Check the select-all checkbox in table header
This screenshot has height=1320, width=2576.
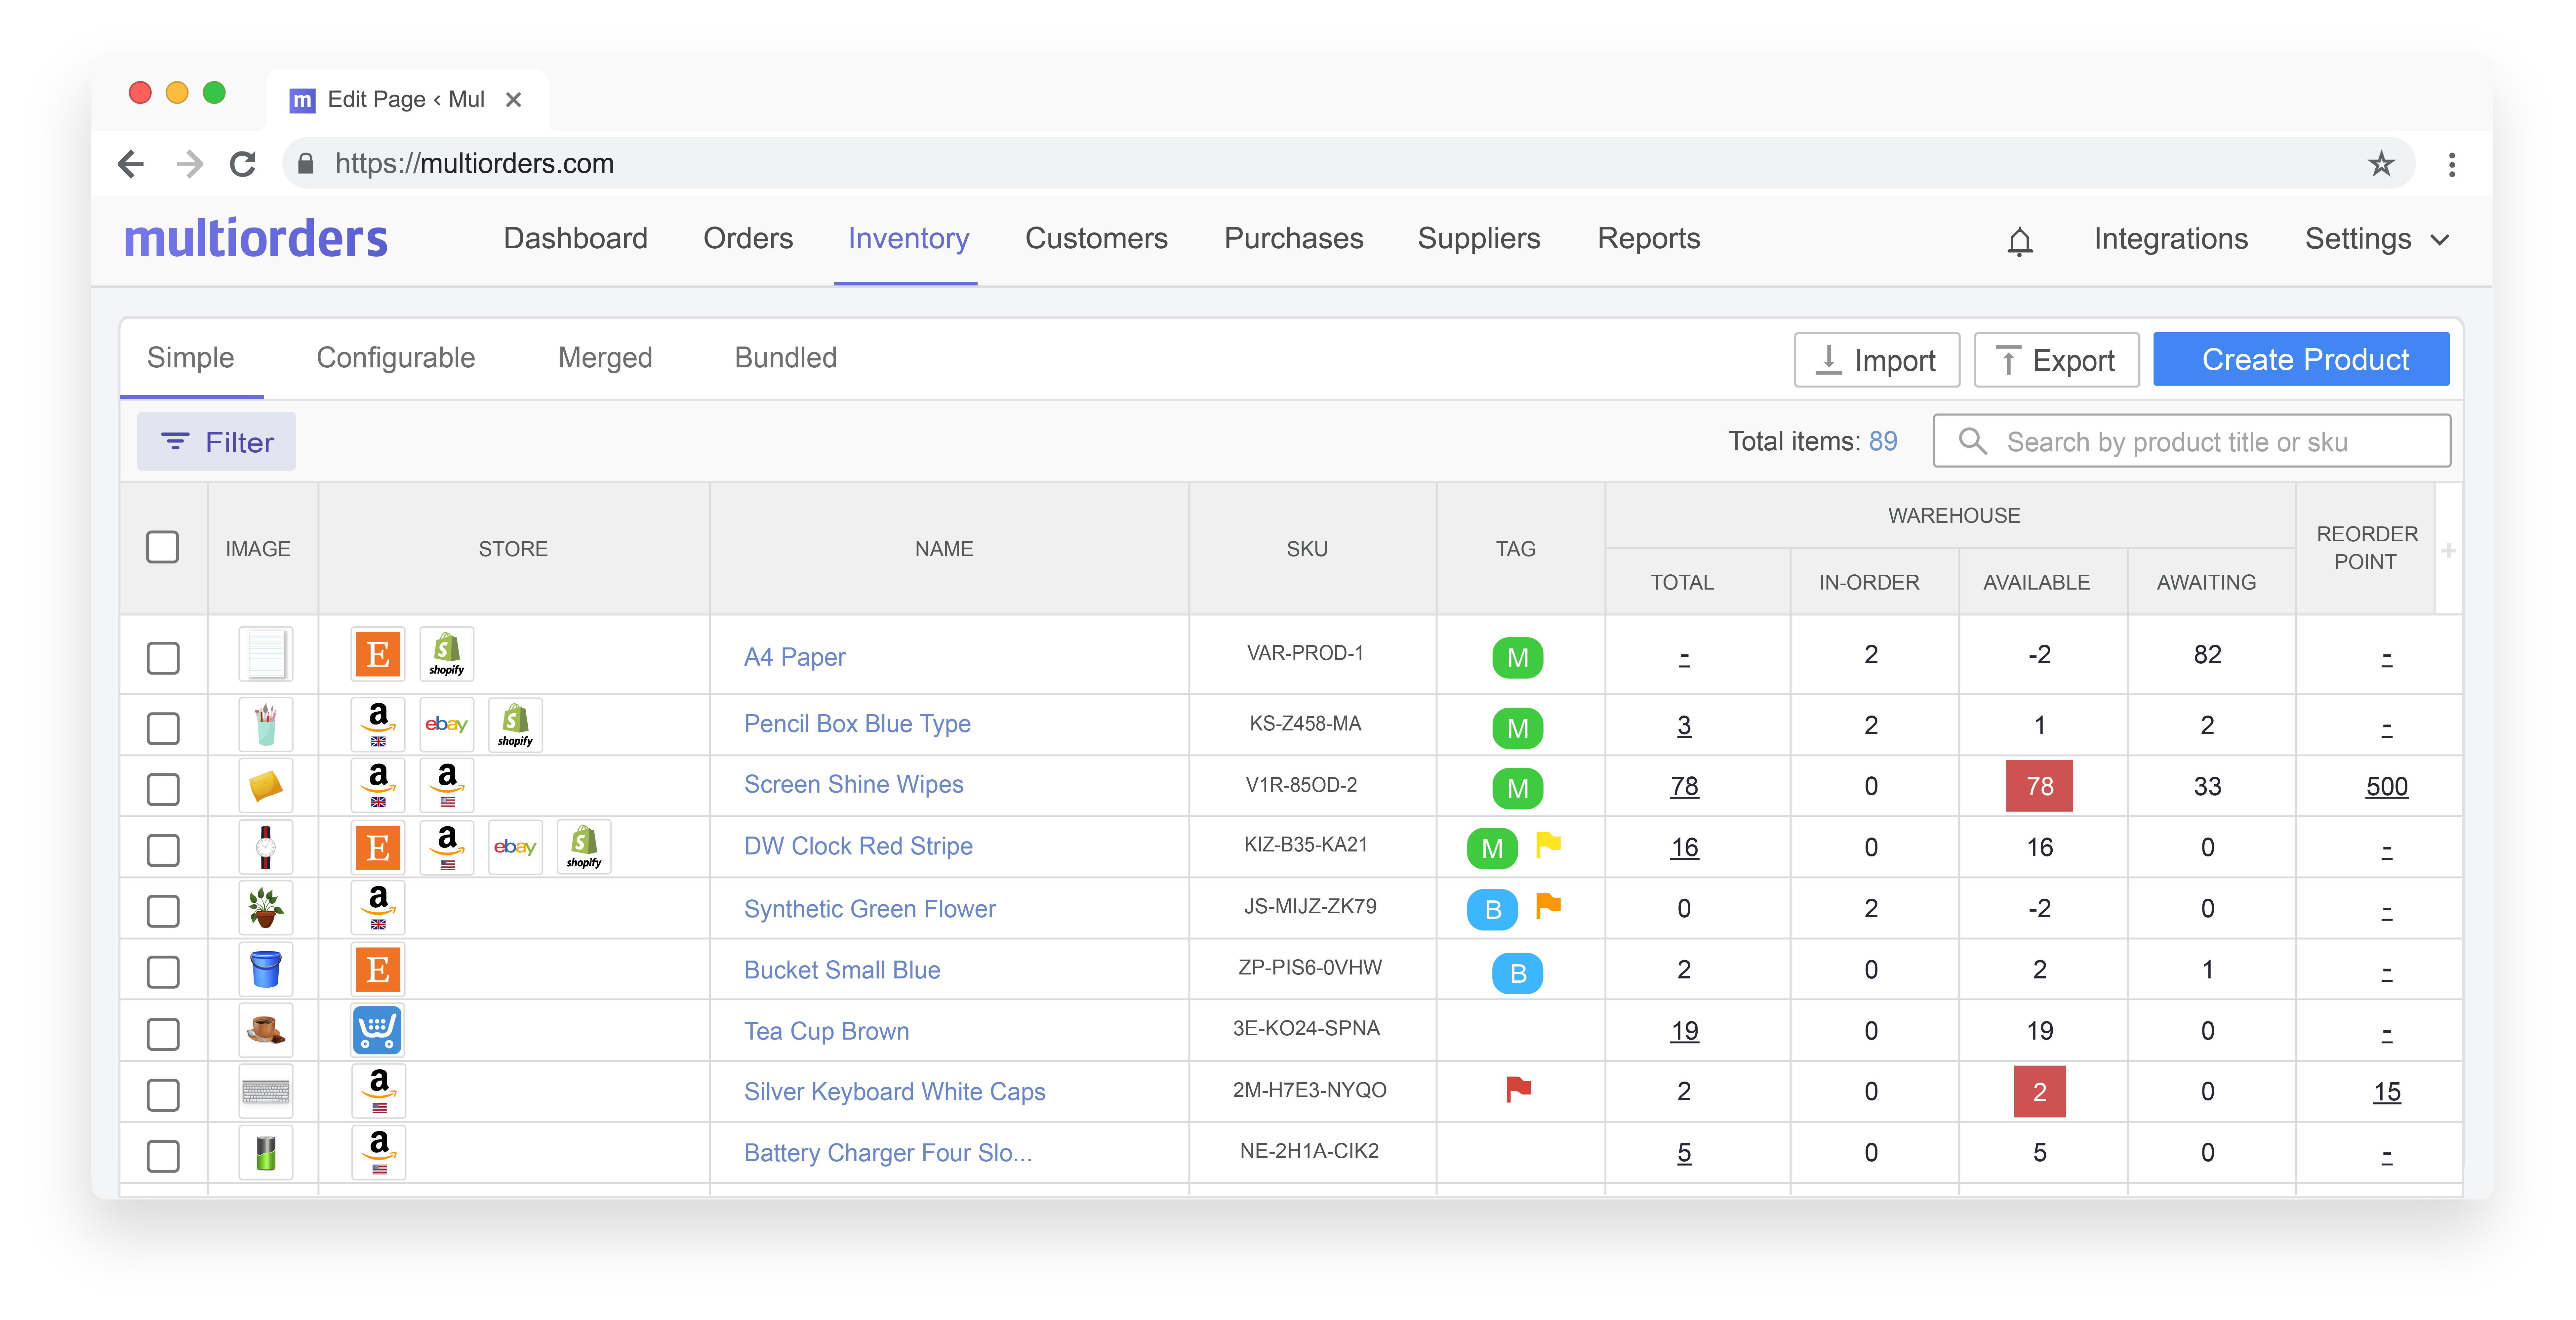click(x=163, y=547)
